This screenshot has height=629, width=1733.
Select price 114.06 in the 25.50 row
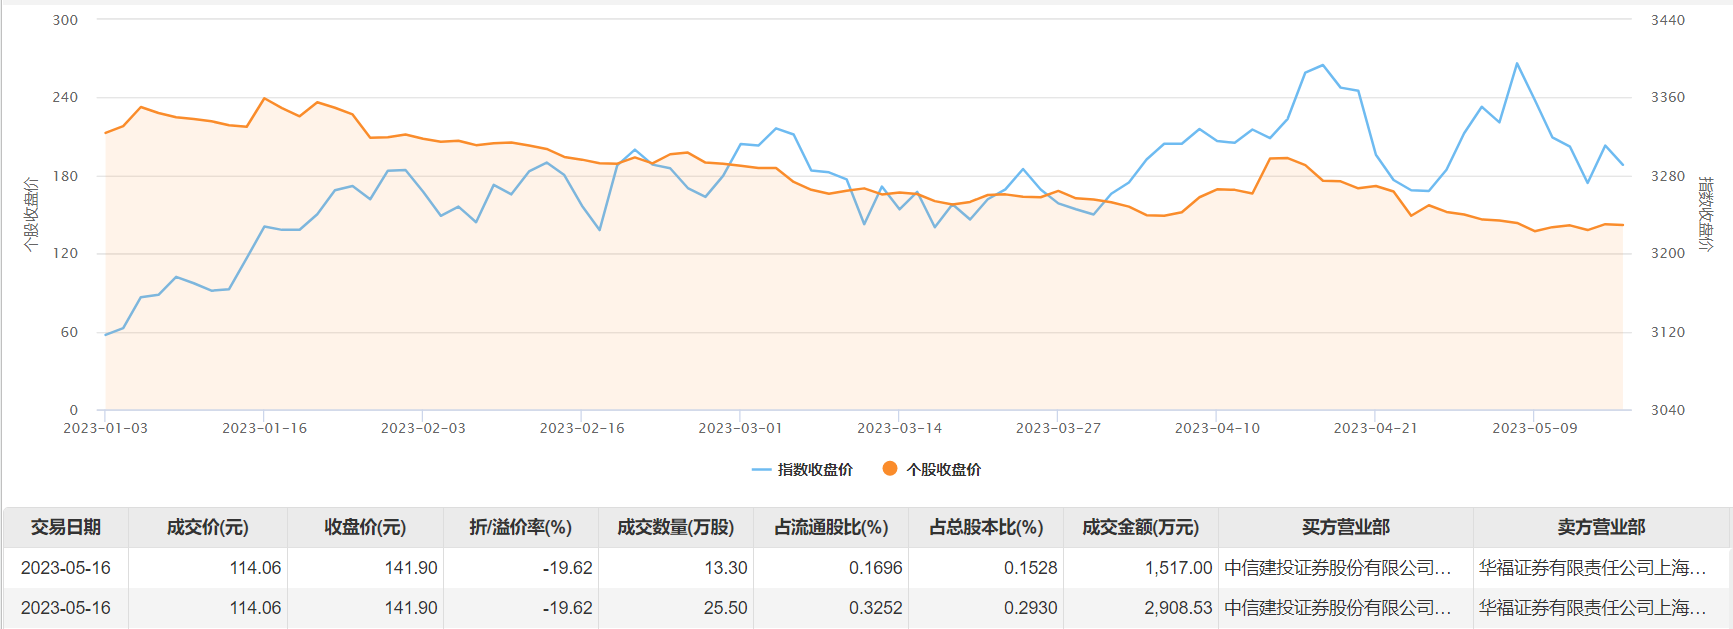point(256,608)
